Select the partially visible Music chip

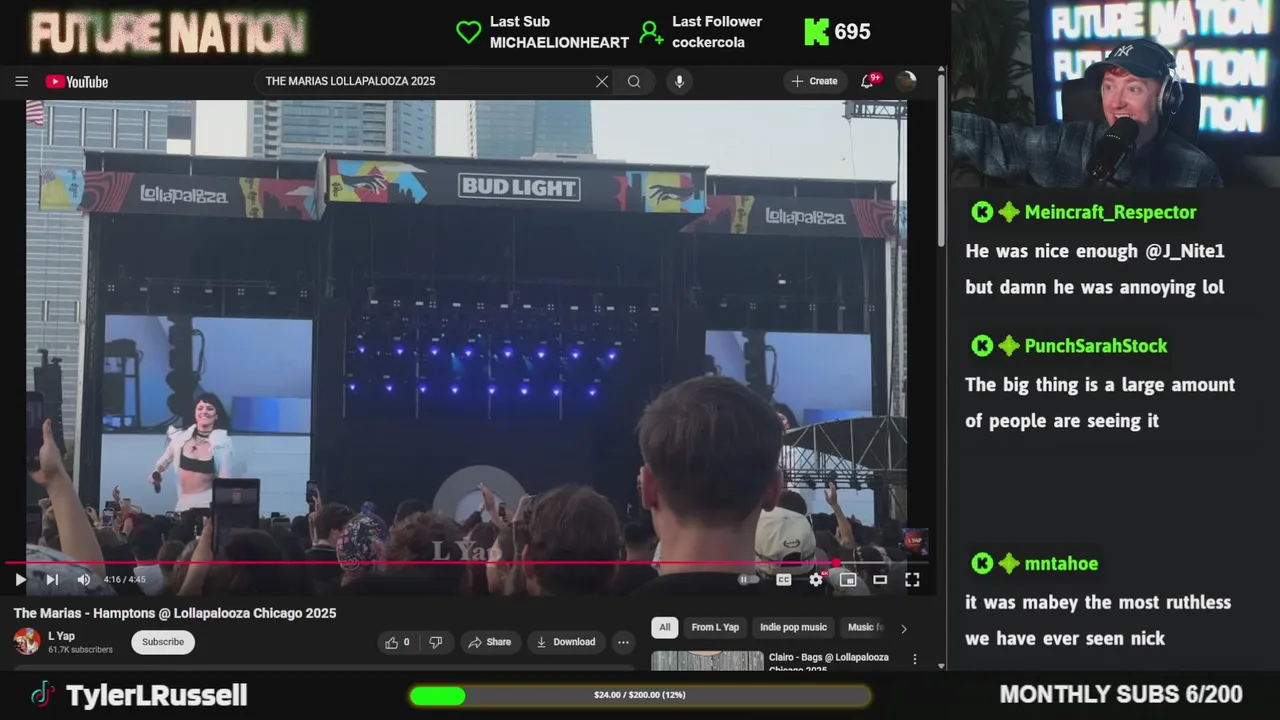tap(865, 627)
